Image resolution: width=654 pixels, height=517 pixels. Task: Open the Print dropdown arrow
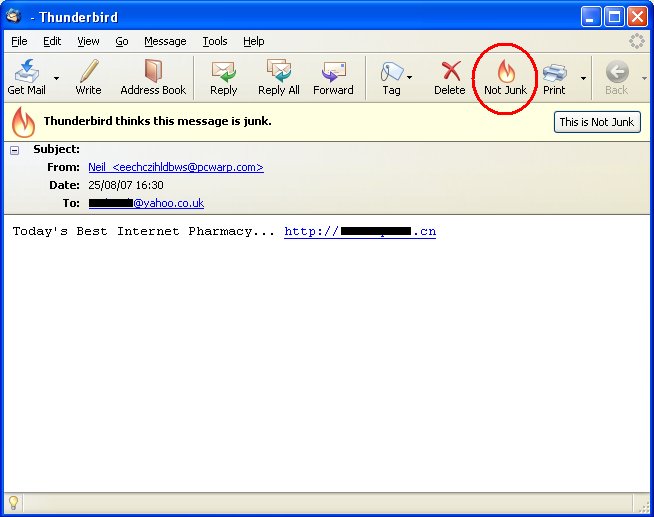pos(584,78)
